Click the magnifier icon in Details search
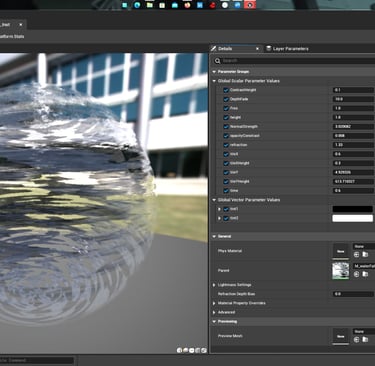 click(x=218, y=61)
